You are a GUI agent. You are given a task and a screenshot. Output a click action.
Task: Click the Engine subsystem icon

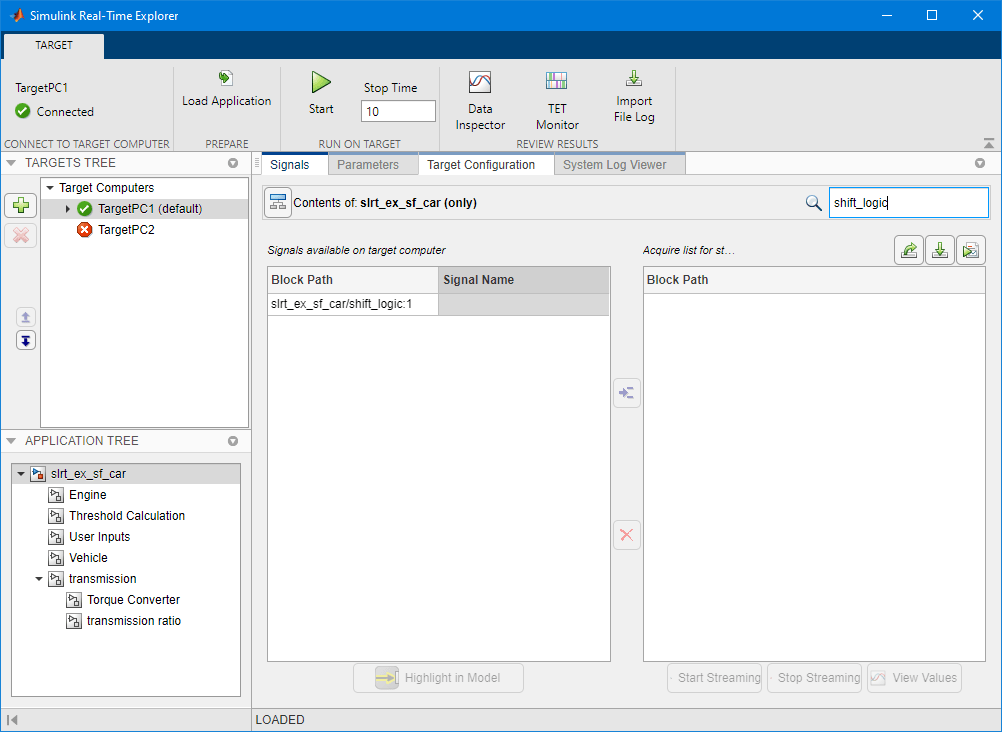tap(56, 495)
